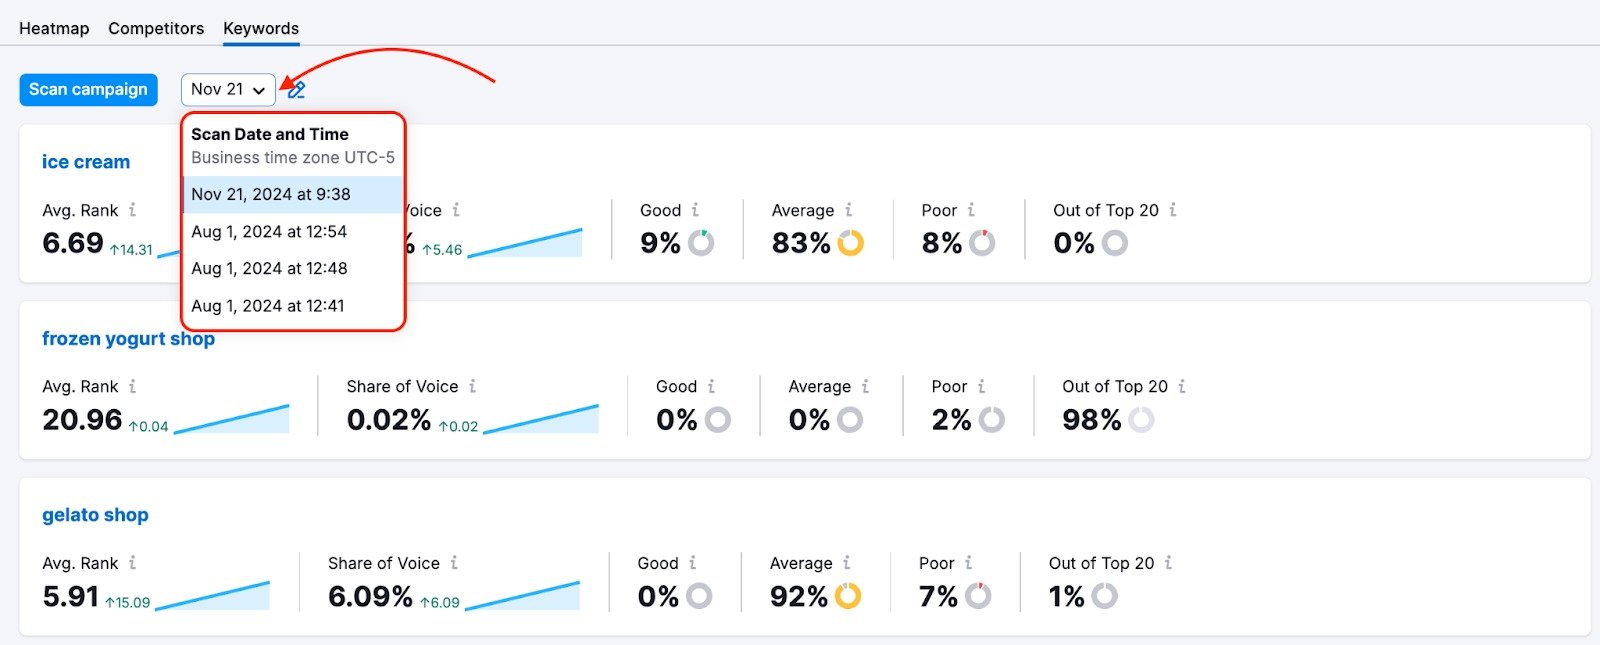Switch to the Heatmap tab
The height and width of the screenshot is (645, 1600).
point(54,28)
